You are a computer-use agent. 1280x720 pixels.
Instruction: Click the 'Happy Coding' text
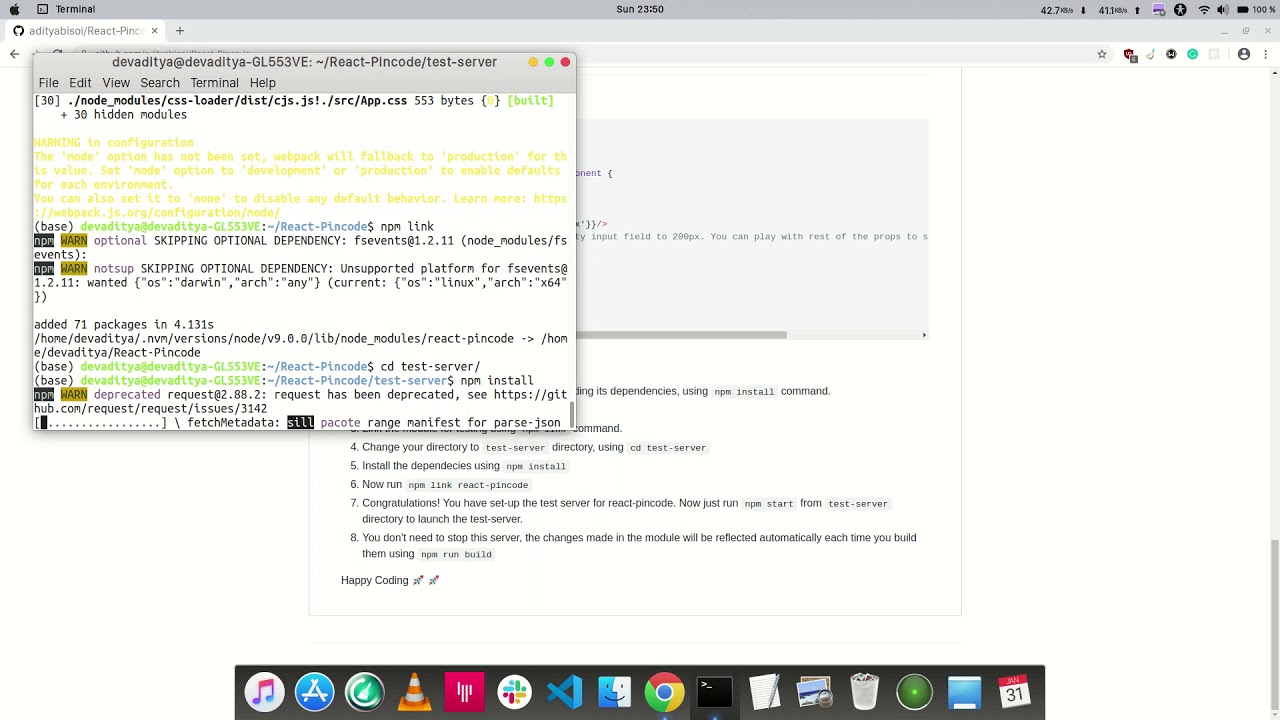pos(375,580)
